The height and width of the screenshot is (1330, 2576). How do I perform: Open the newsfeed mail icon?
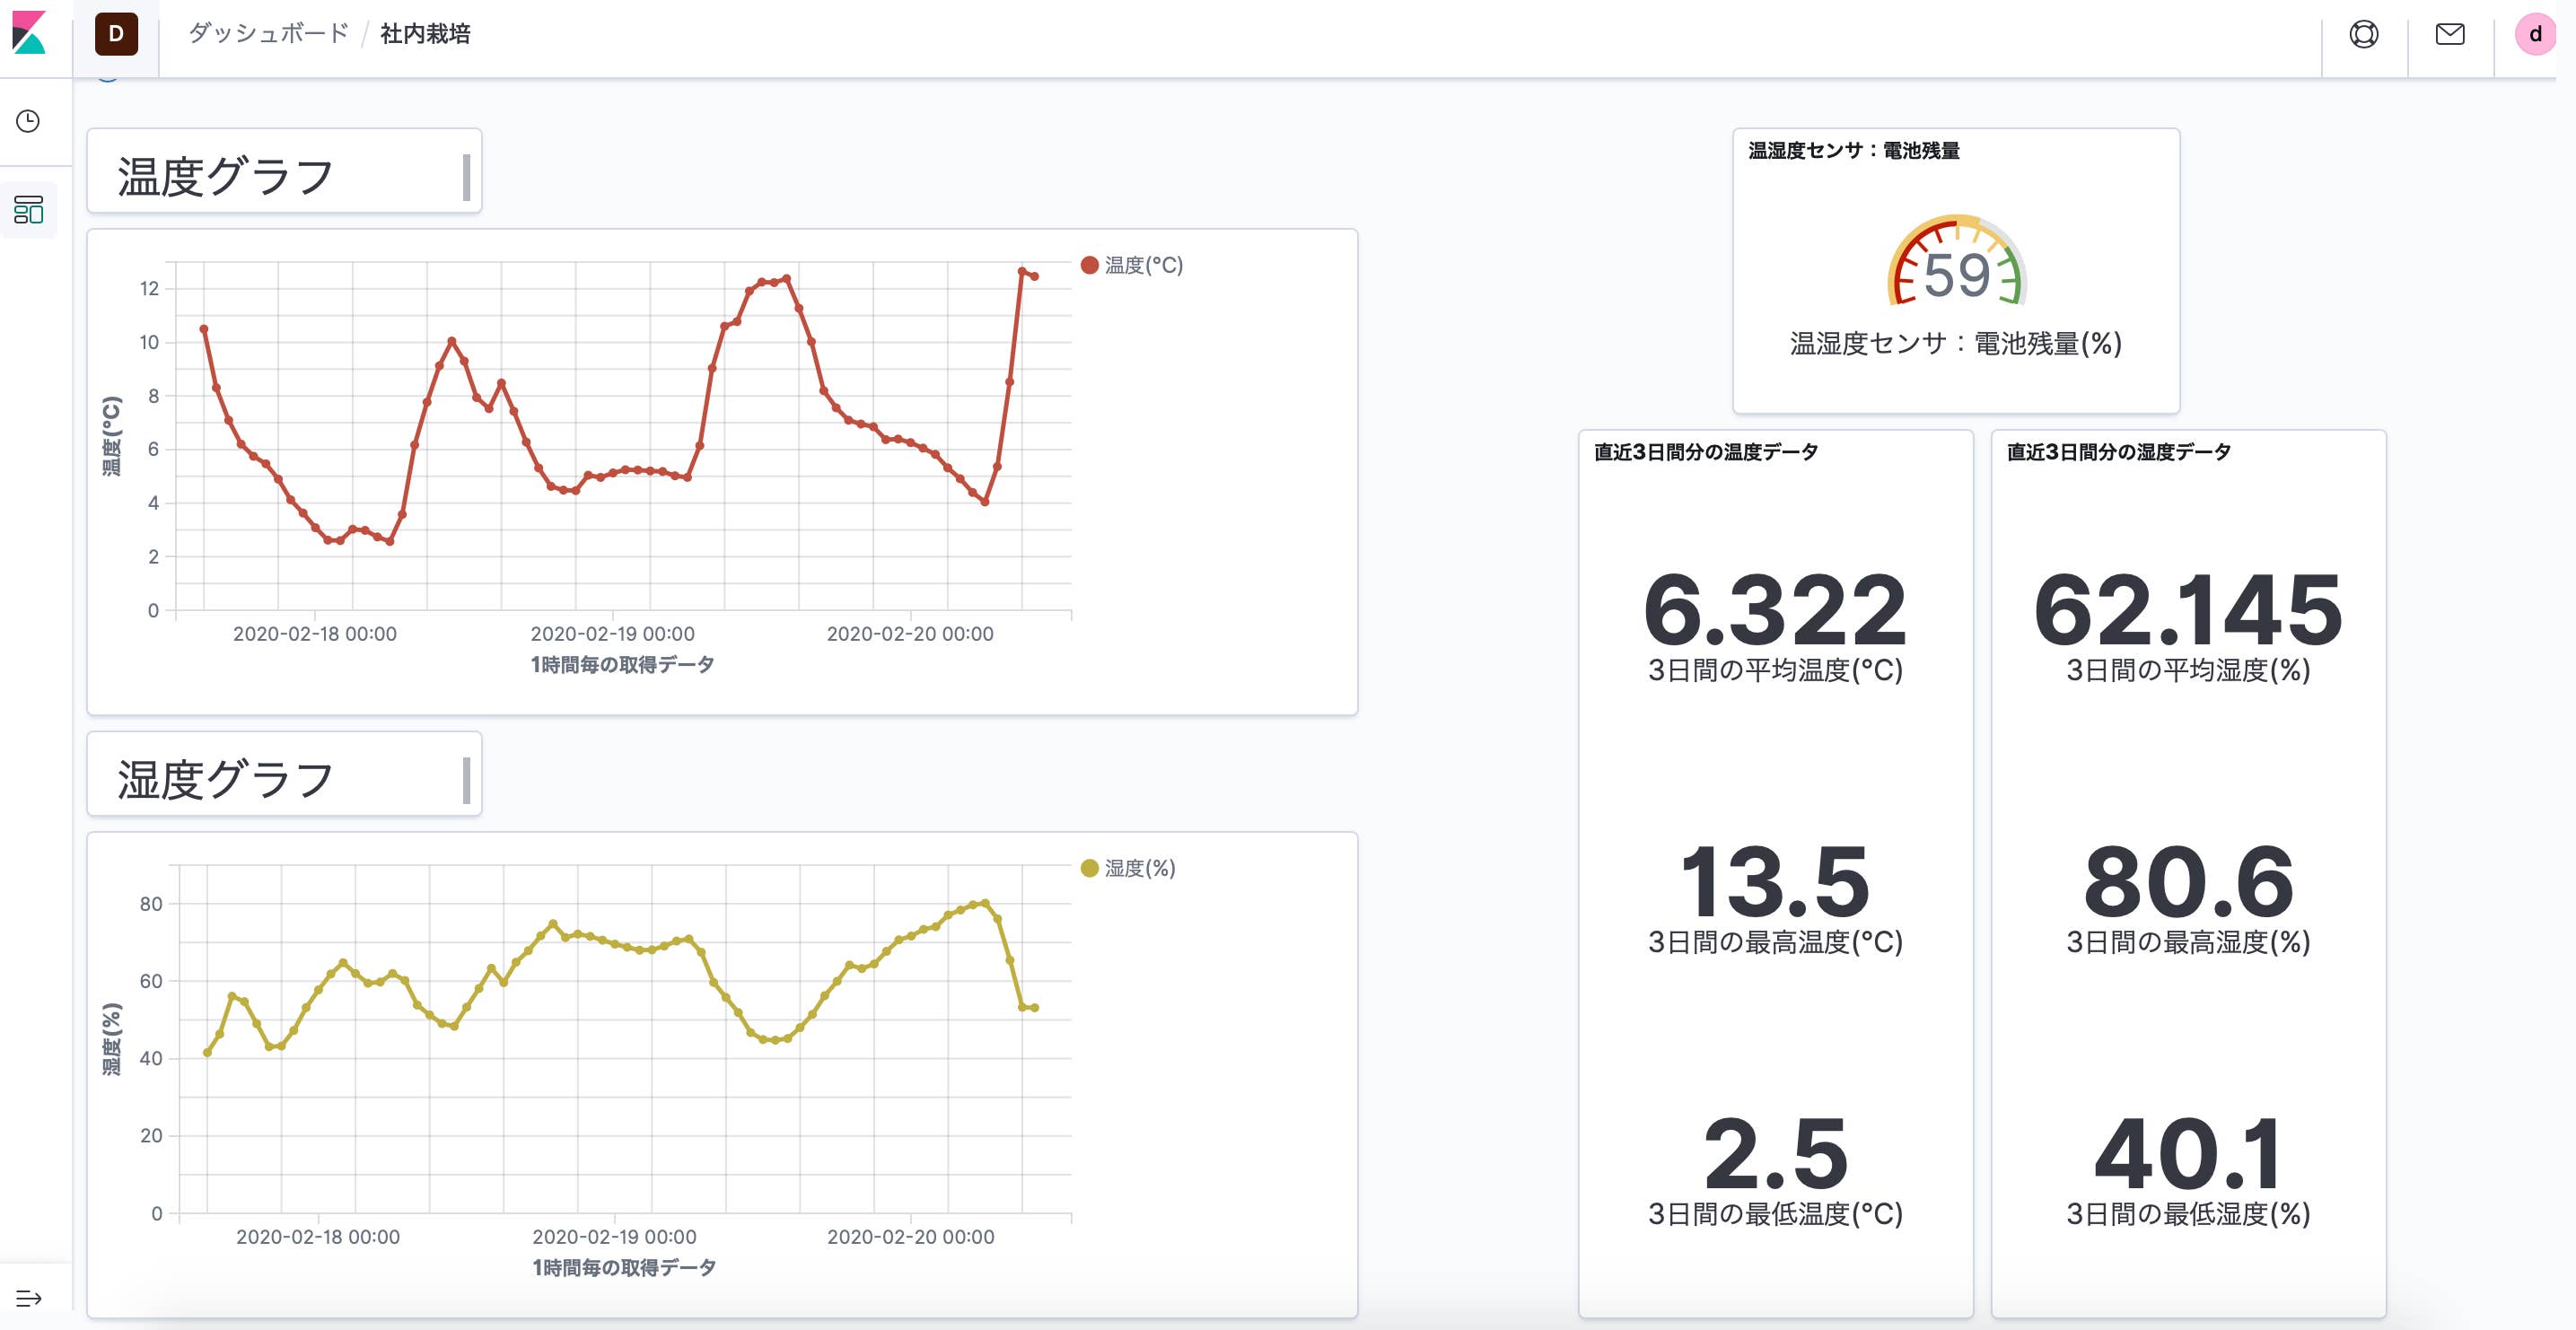(x=2450, y=34)
